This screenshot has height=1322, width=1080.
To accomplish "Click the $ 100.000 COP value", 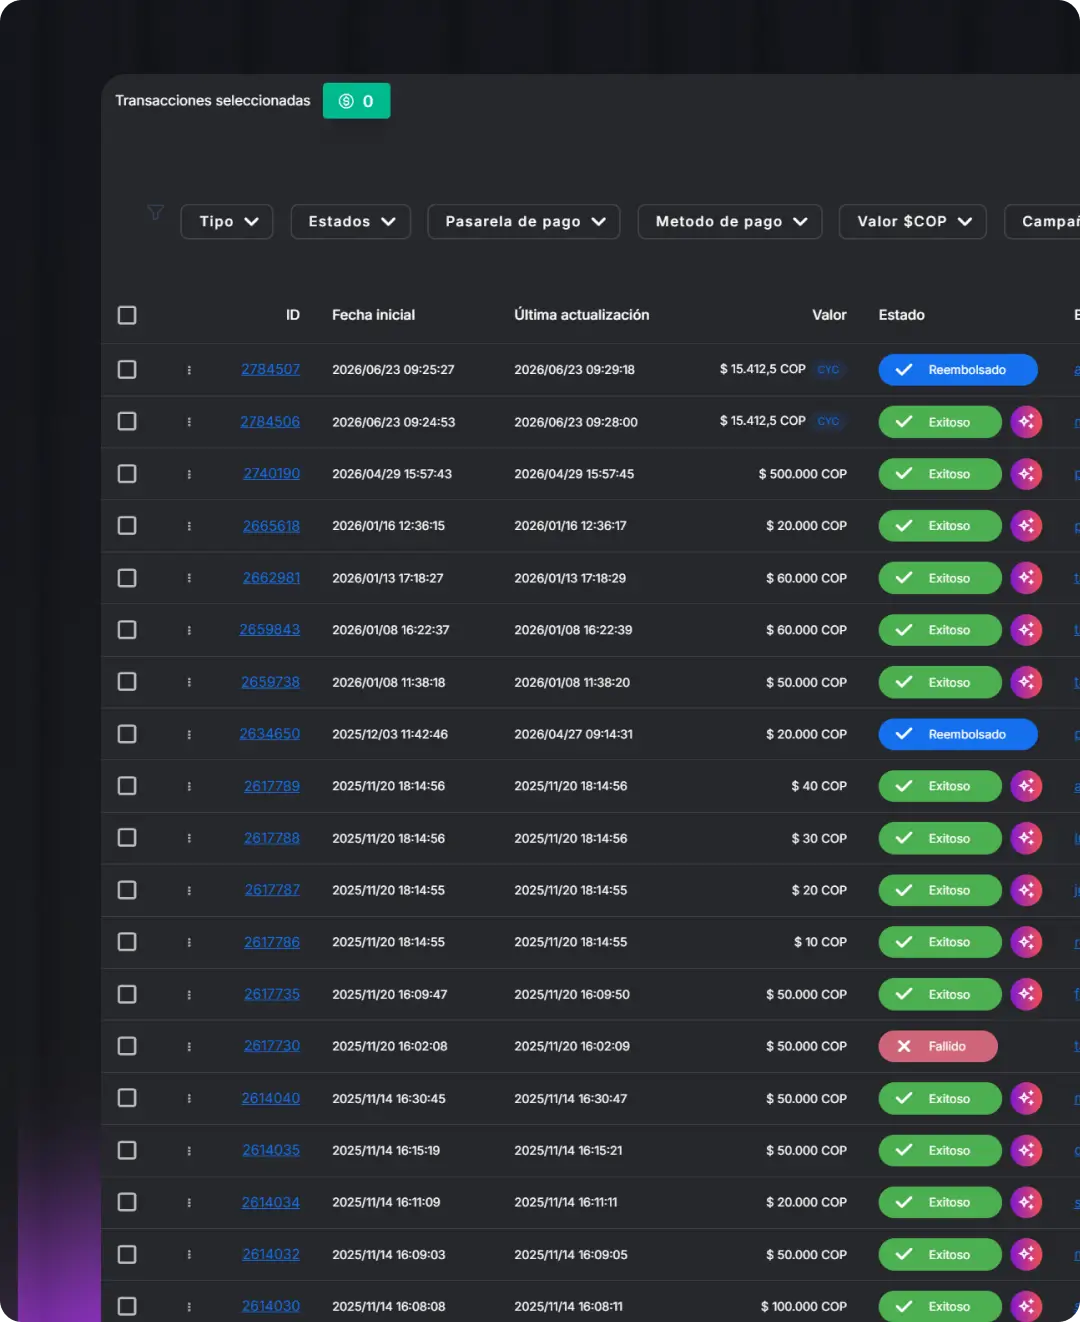I will coord(804,1306).
